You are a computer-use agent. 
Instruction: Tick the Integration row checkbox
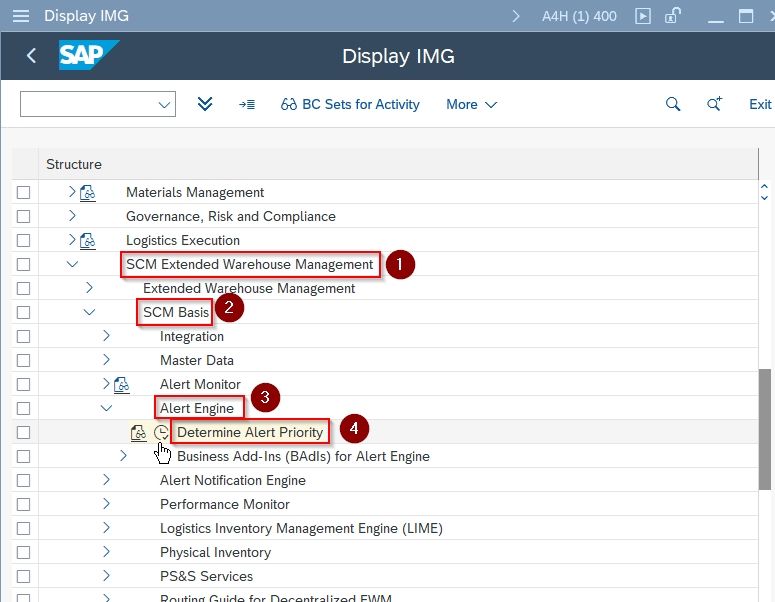coord(23,337)
